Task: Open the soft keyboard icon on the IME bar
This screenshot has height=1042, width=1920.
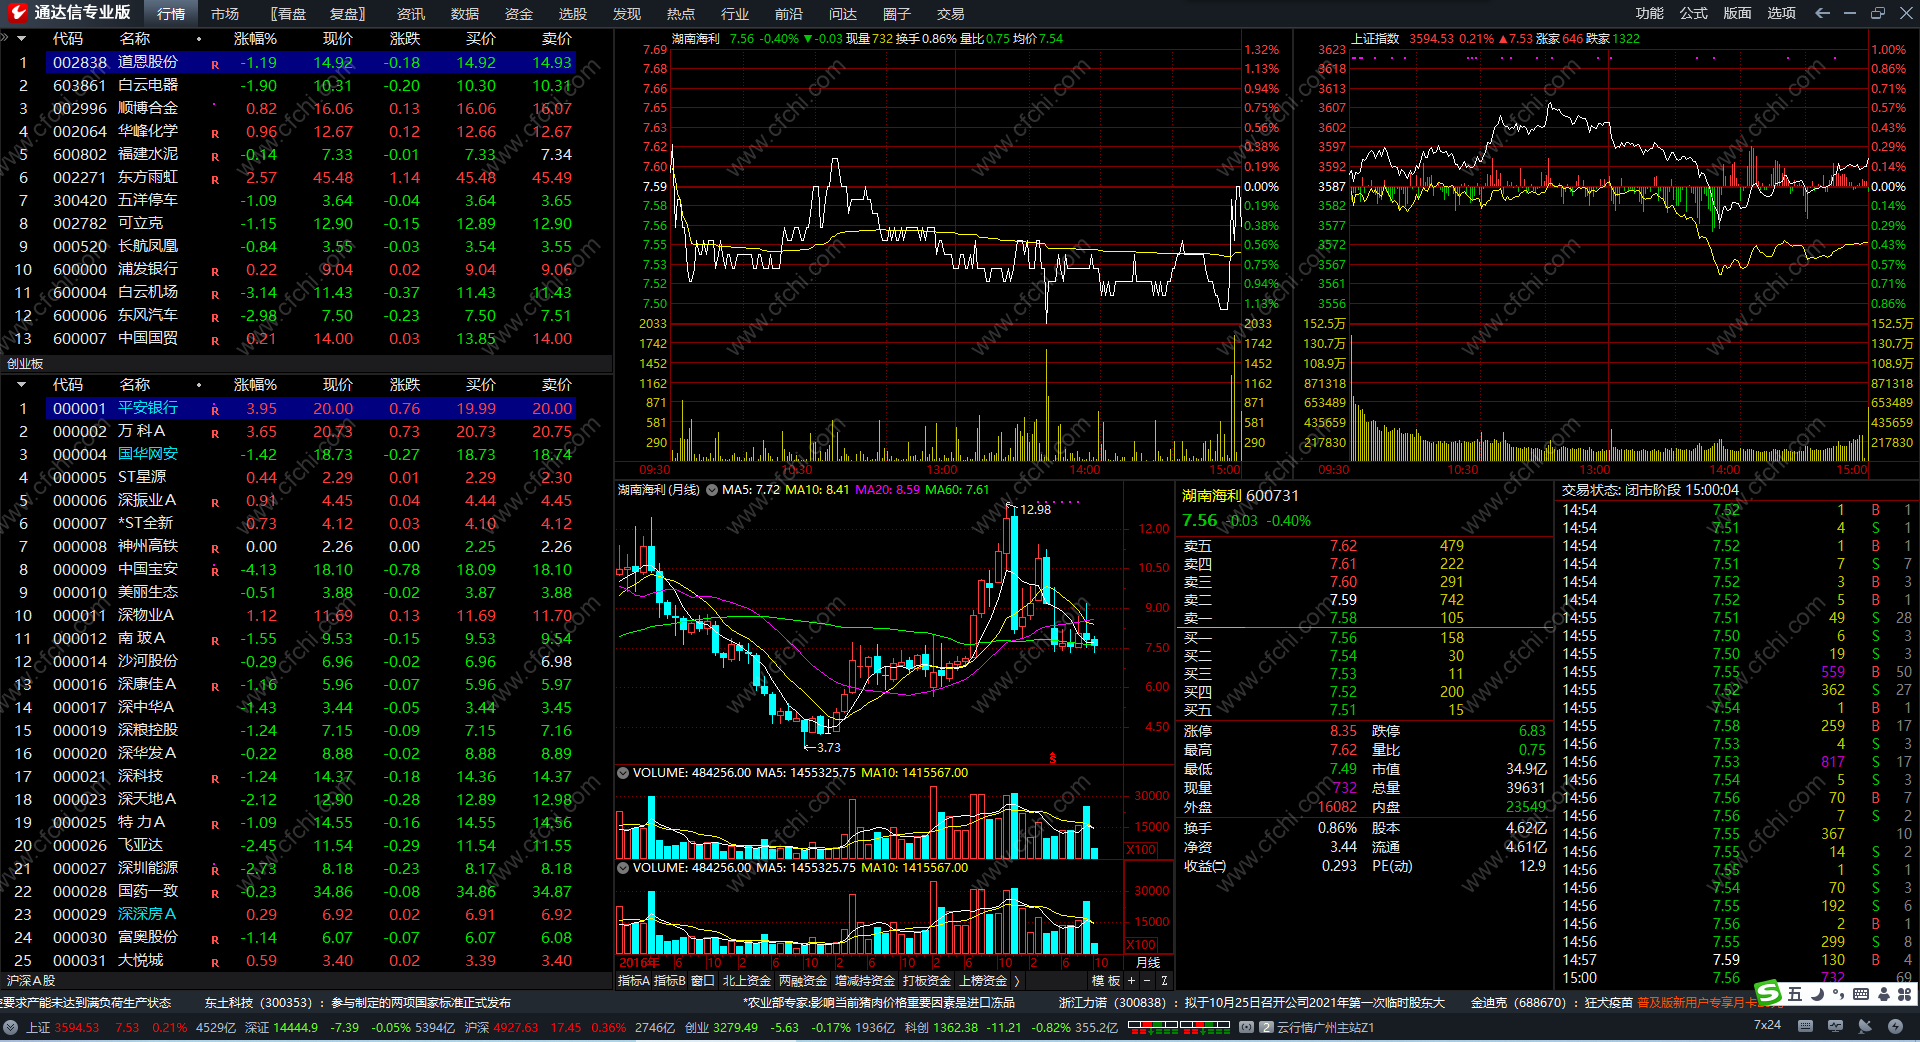Action: [x=1860, y=994]
